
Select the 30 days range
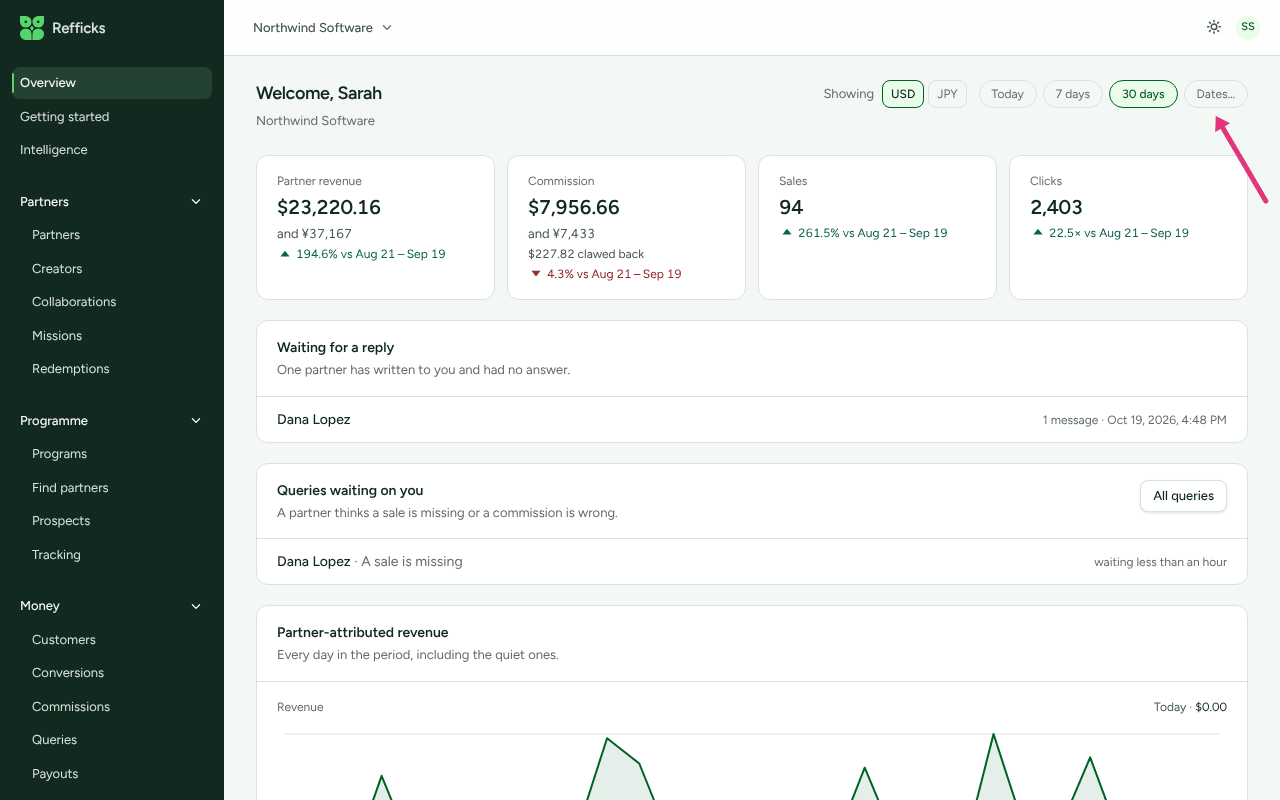[1143, 94]
